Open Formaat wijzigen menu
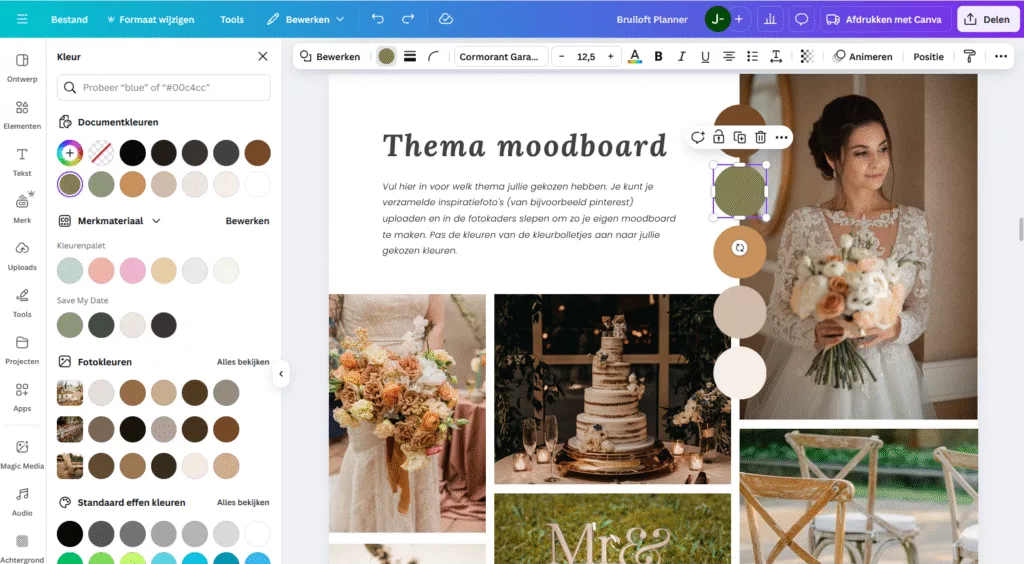 (151, 20)
